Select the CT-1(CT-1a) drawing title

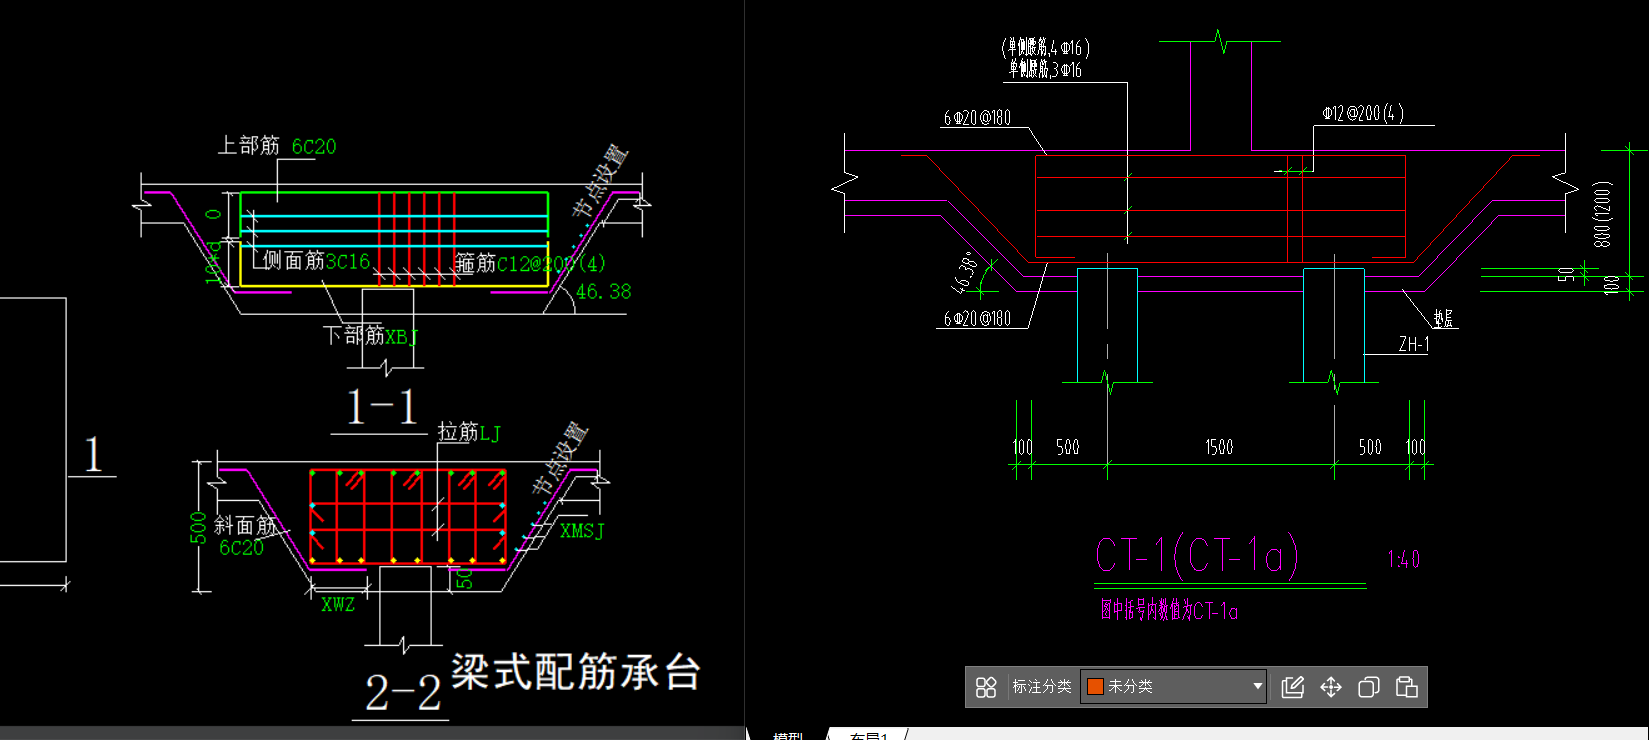pos(1197,555)
